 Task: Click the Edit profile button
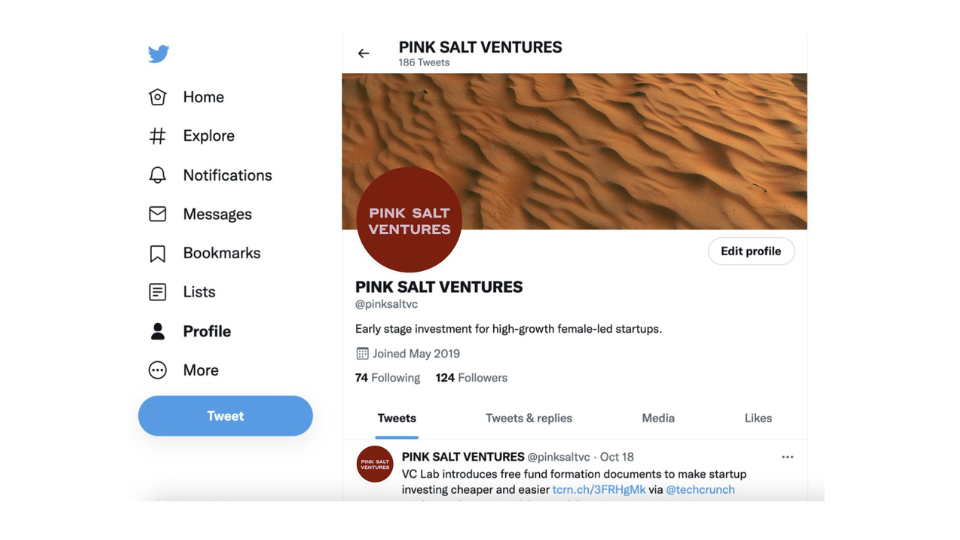(751, 251)
